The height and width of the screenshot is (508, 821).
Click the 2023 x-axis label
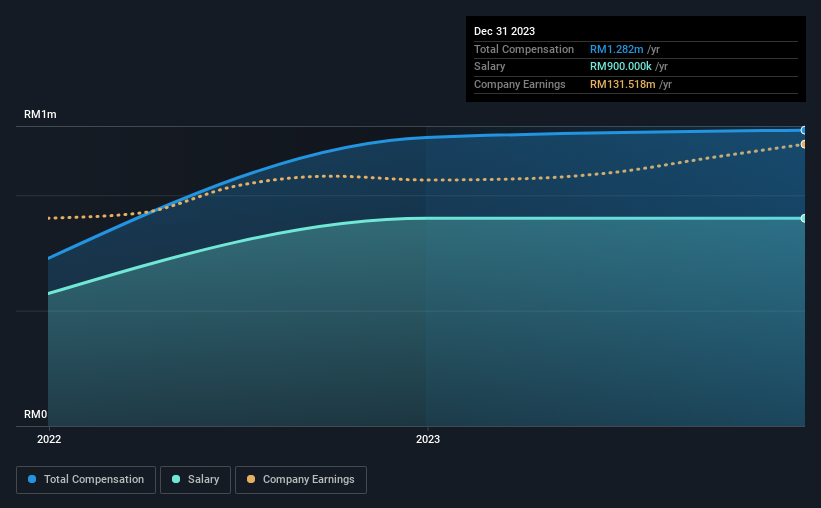coord(428,439)
